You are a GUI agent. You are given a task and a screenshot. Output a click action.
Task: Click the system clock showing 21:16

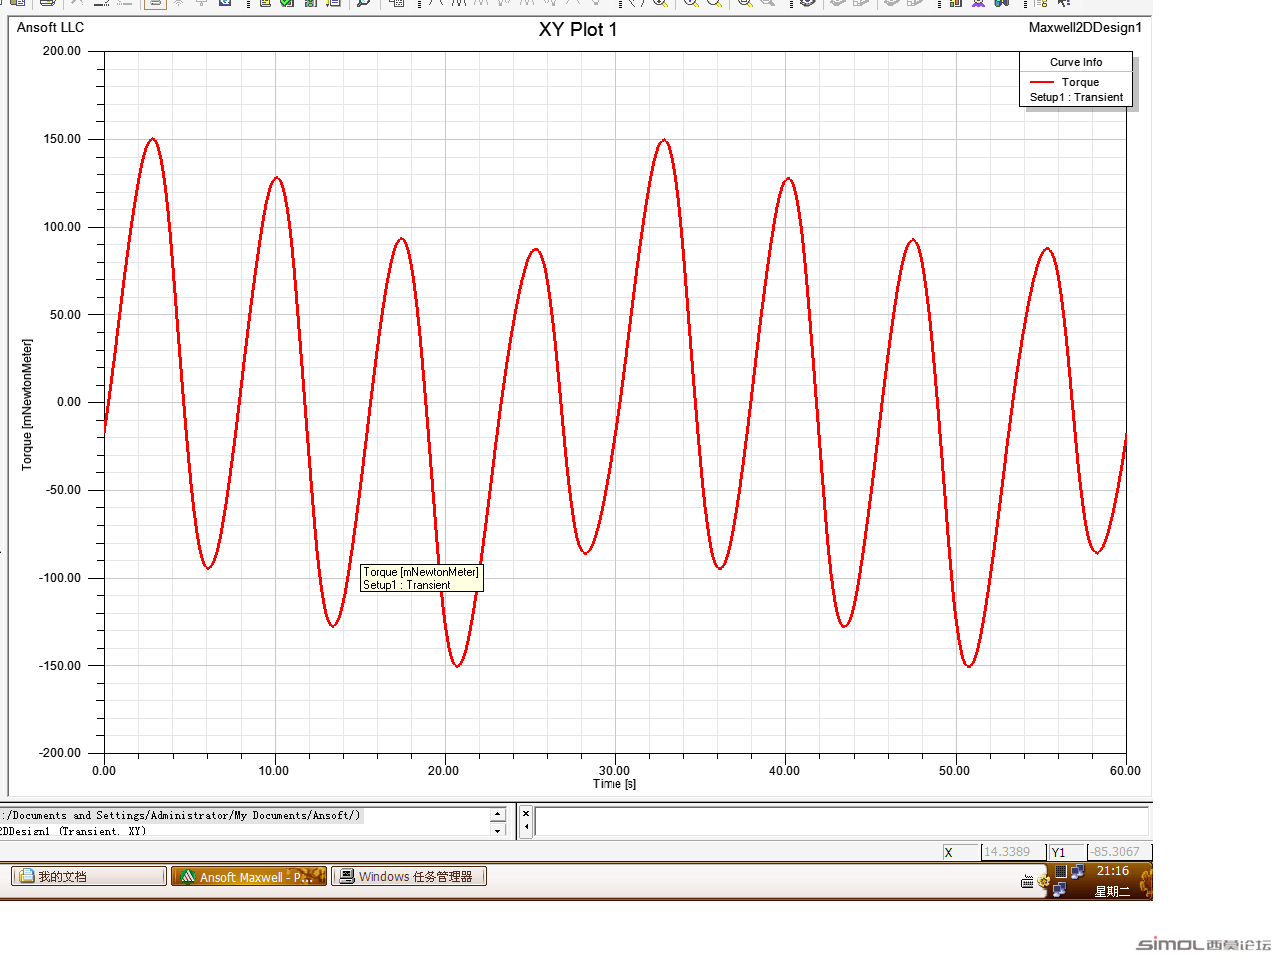click(x=1112, y=871)
